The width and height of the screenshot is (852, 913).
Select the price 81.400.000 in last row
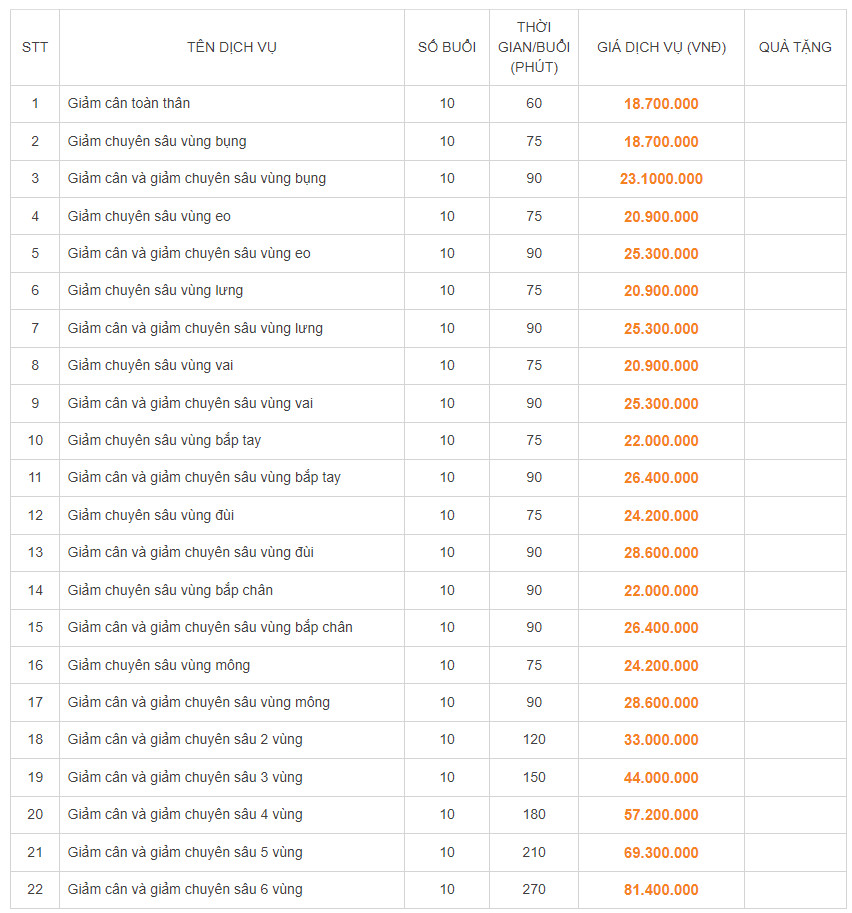click(x=661, y=890)
